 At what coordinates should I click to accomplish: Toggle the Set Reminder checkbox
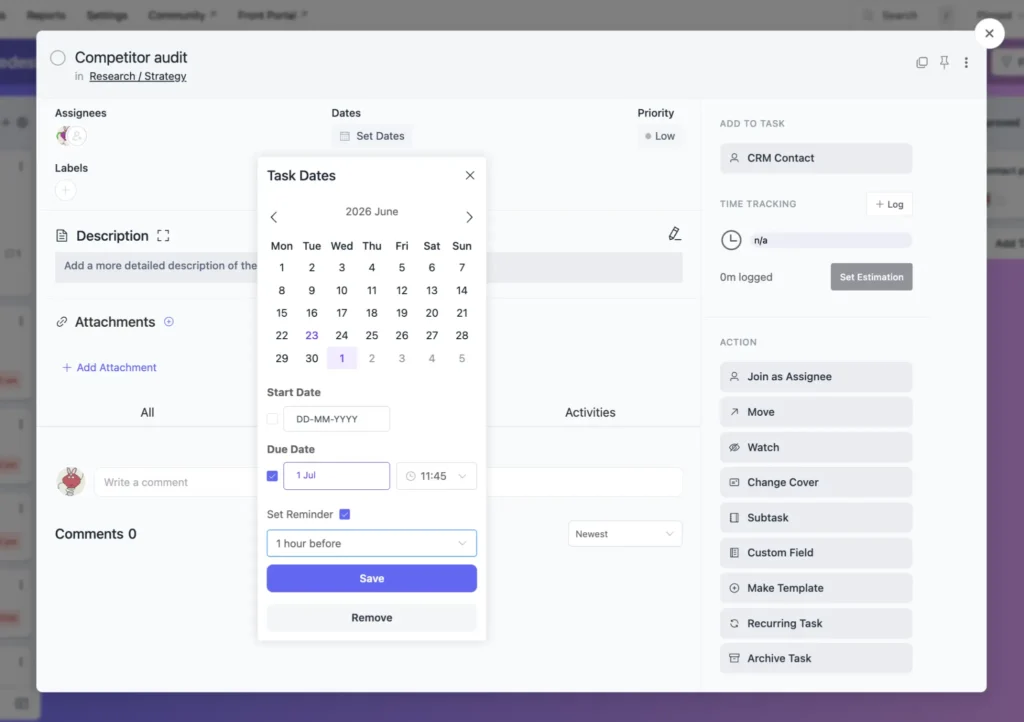[345, 514]
